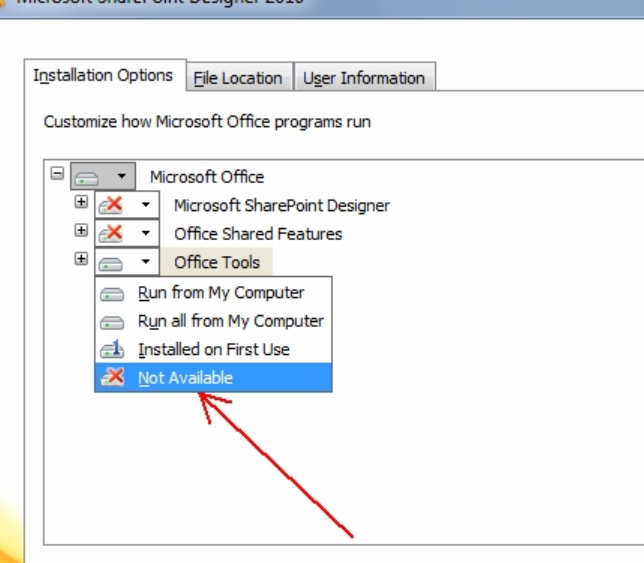Click the drive icon beside Run from My Computer

tap(112, 294)
